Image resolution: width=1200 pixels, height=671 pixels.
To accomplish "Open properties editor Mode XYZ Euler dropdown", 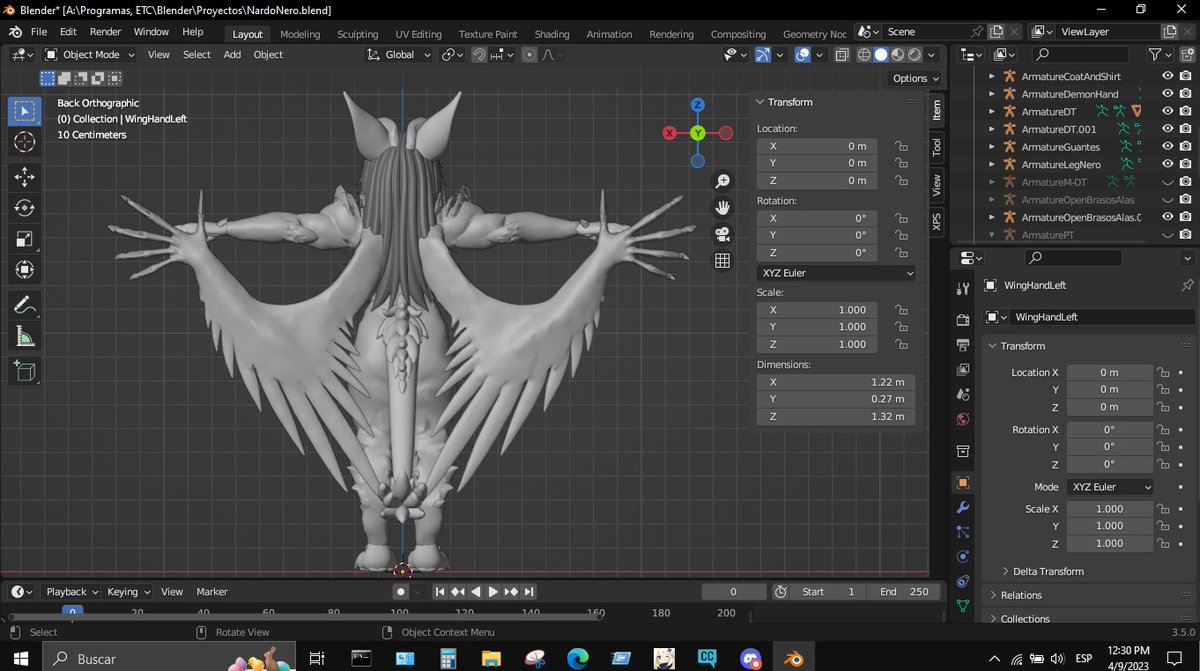I will 1110,487.
